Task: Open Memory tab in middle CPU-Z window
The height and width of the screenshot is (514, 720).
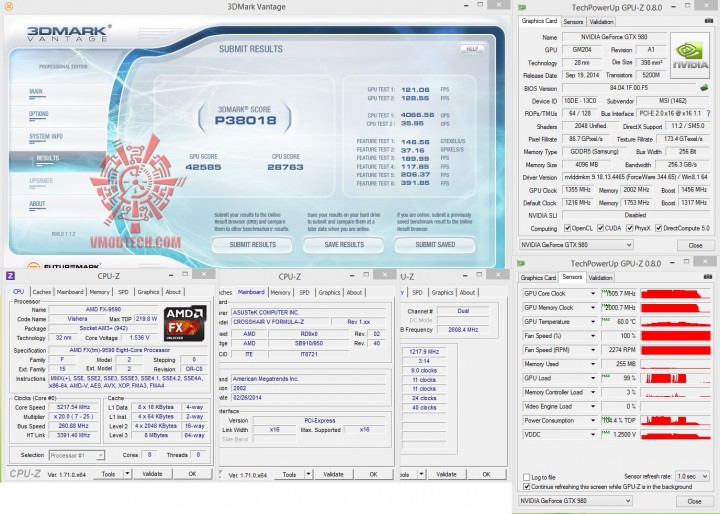Action: 280,292
